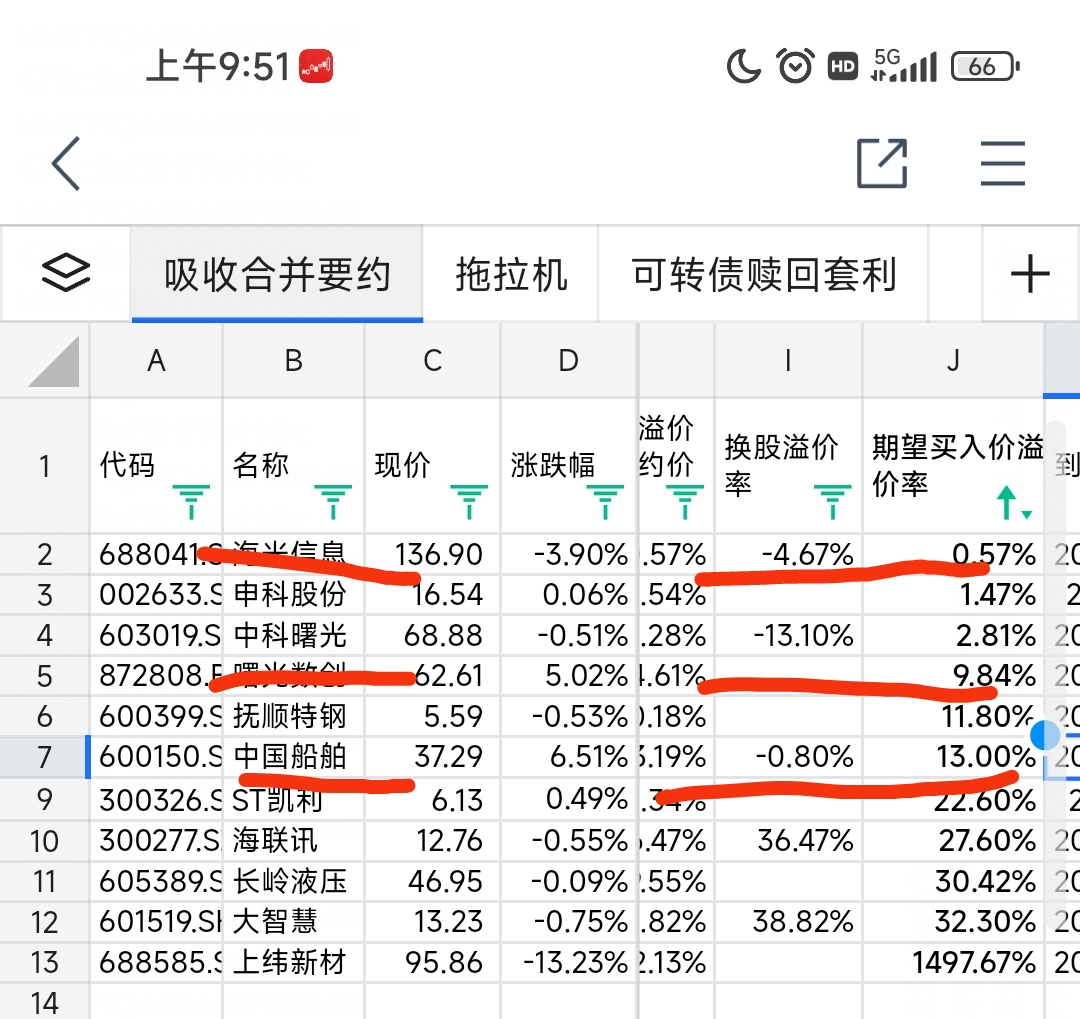Select cell 中科曙光
The height and width of the screenshot is (1019, 1080).
pos(294,635)
